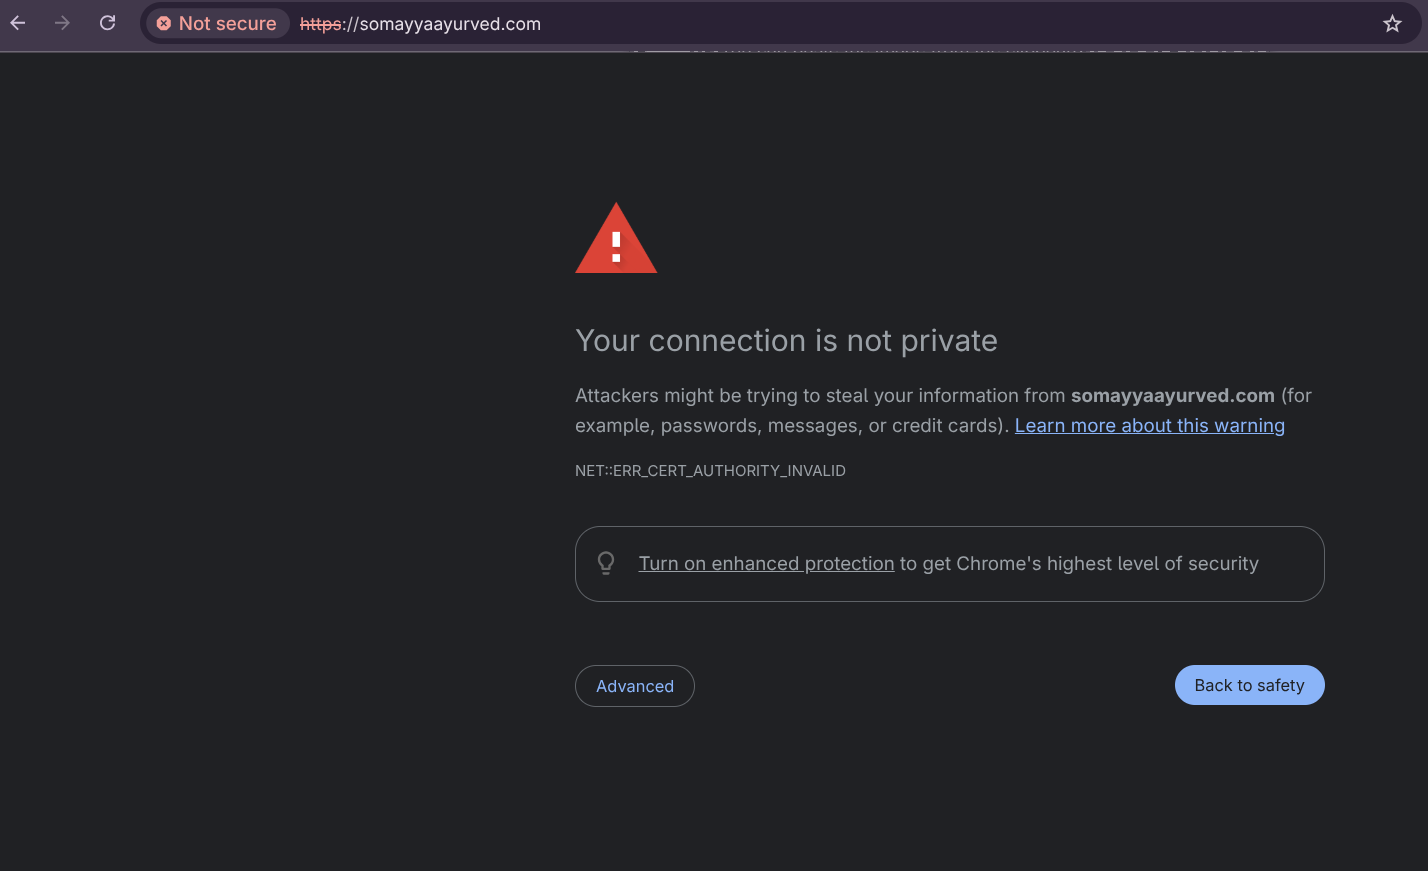Screen dimensions: 1428x871
Task: Click the Your connection is not private heading
Action: point(786,341)
